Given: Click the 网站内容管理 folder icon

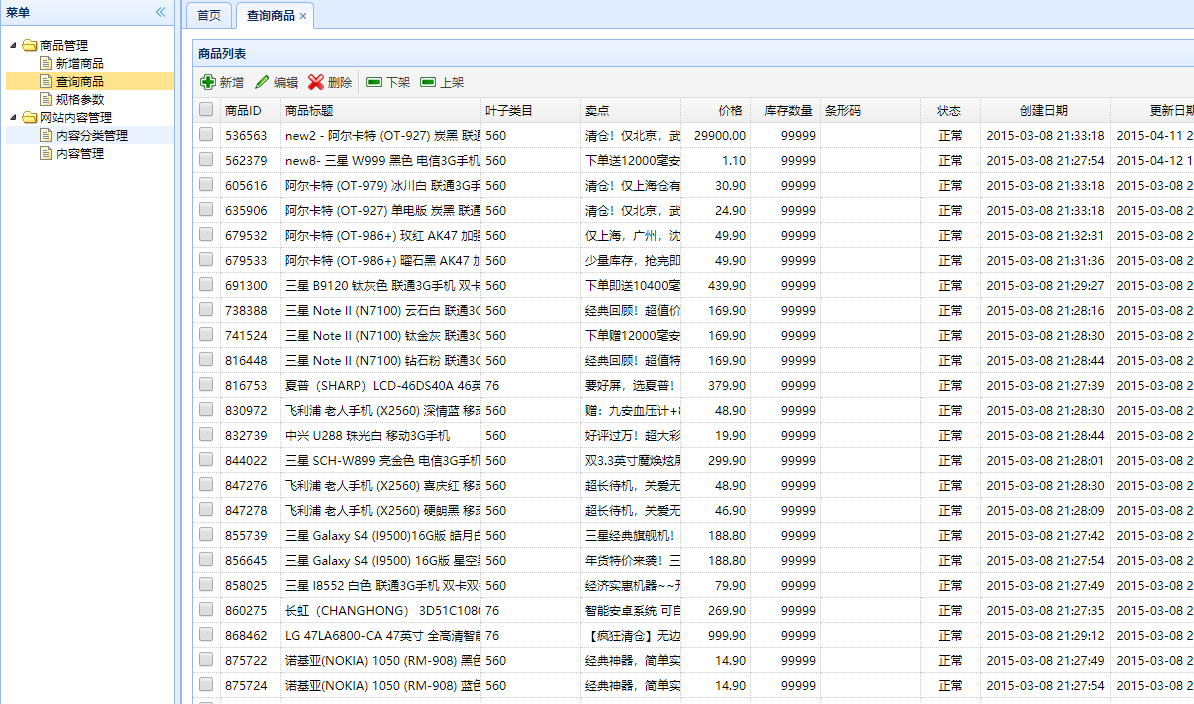Looking at the screenshot, I should point(29,118).
